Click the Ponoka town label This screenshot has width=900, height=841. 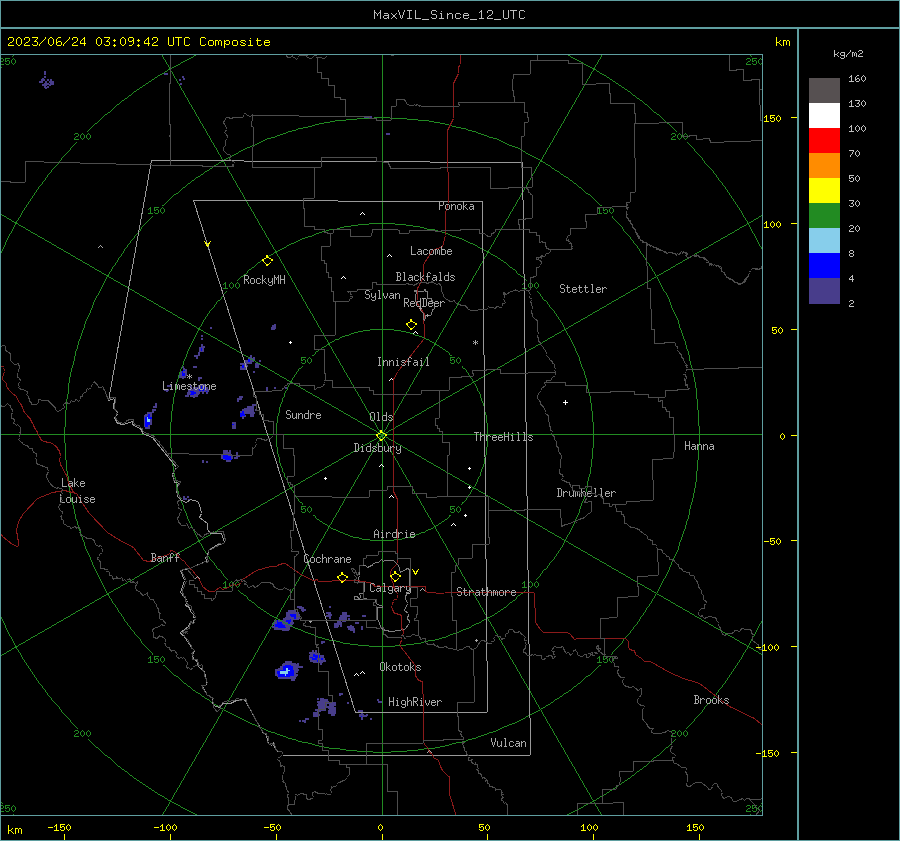(x=456, y=206)
